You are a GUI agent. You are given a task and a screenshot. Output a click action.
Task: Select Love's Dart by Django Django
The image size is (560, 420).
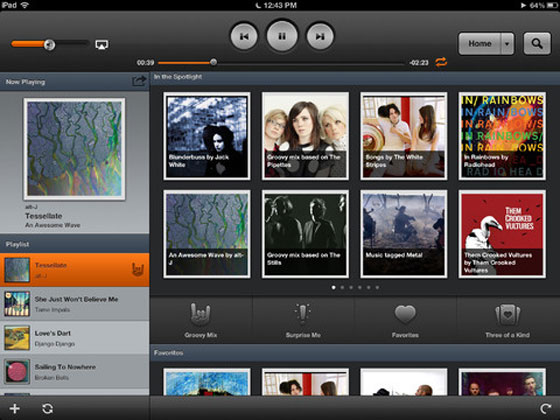[x=75, y=338]
